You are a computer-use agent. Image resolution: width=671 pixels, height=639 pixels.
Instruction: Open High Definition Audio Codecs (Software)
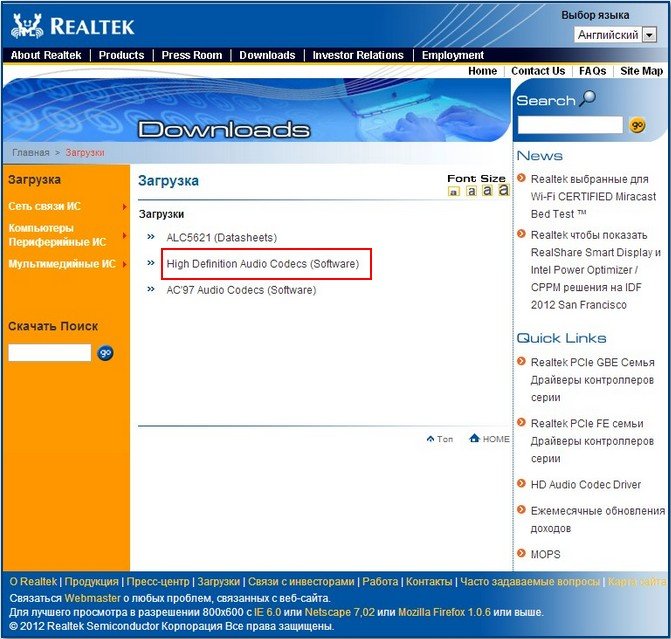263,264
